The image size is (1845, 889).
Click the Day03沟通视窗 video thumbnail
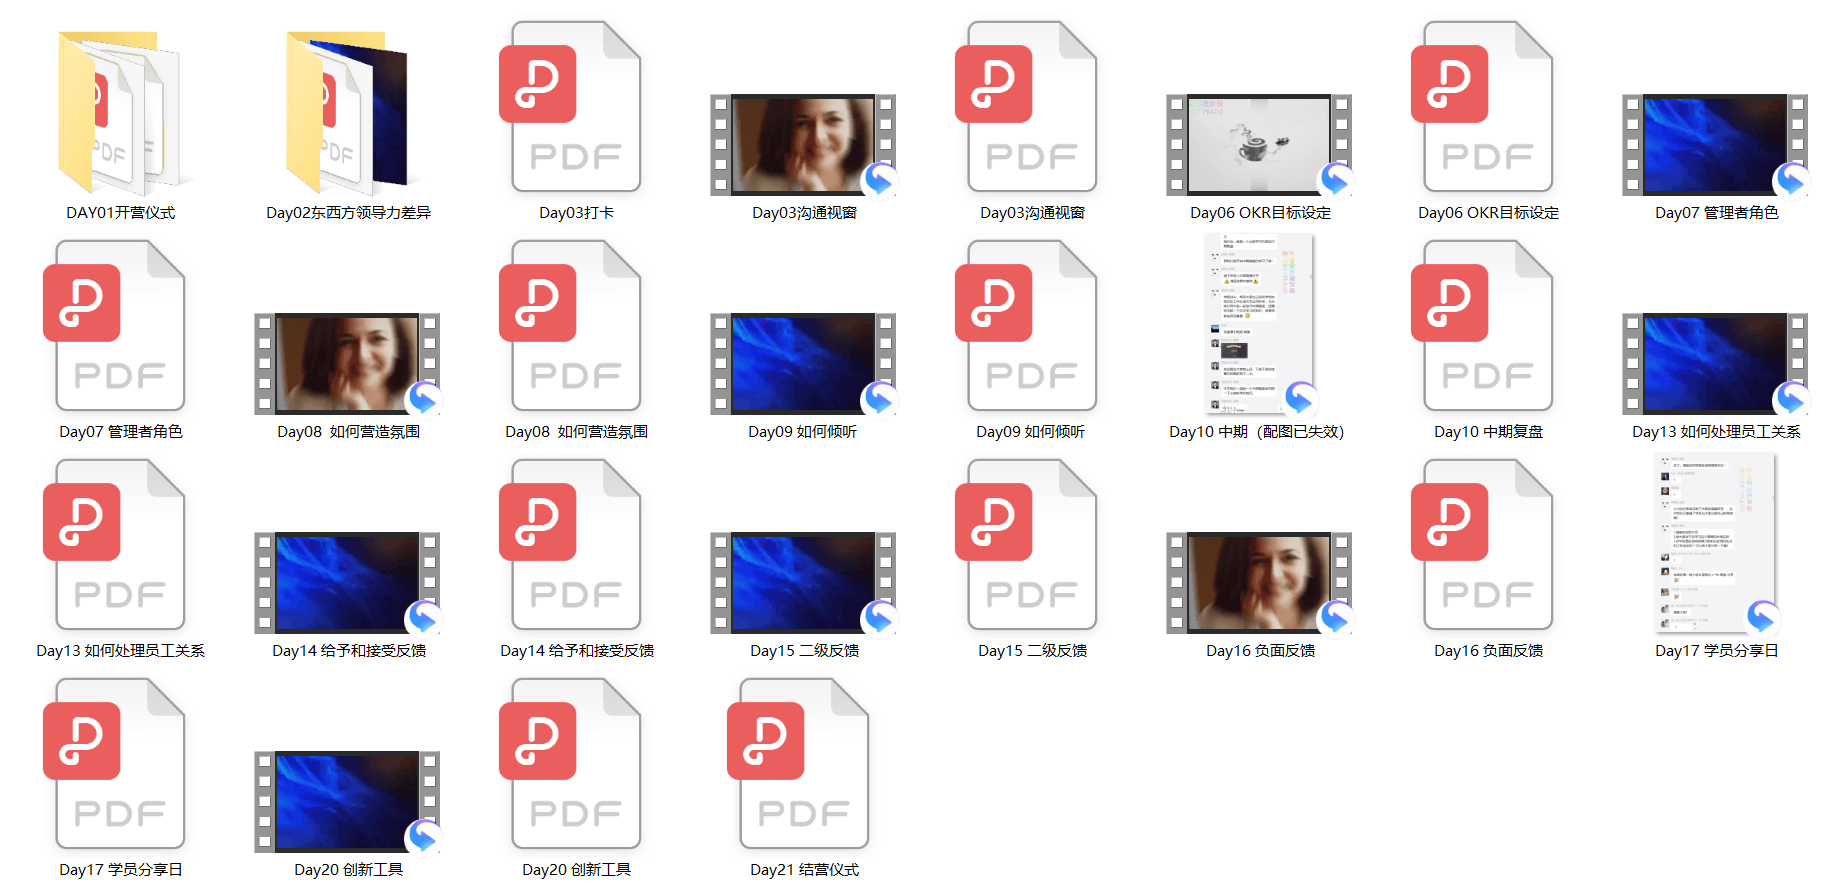(804, 145)
